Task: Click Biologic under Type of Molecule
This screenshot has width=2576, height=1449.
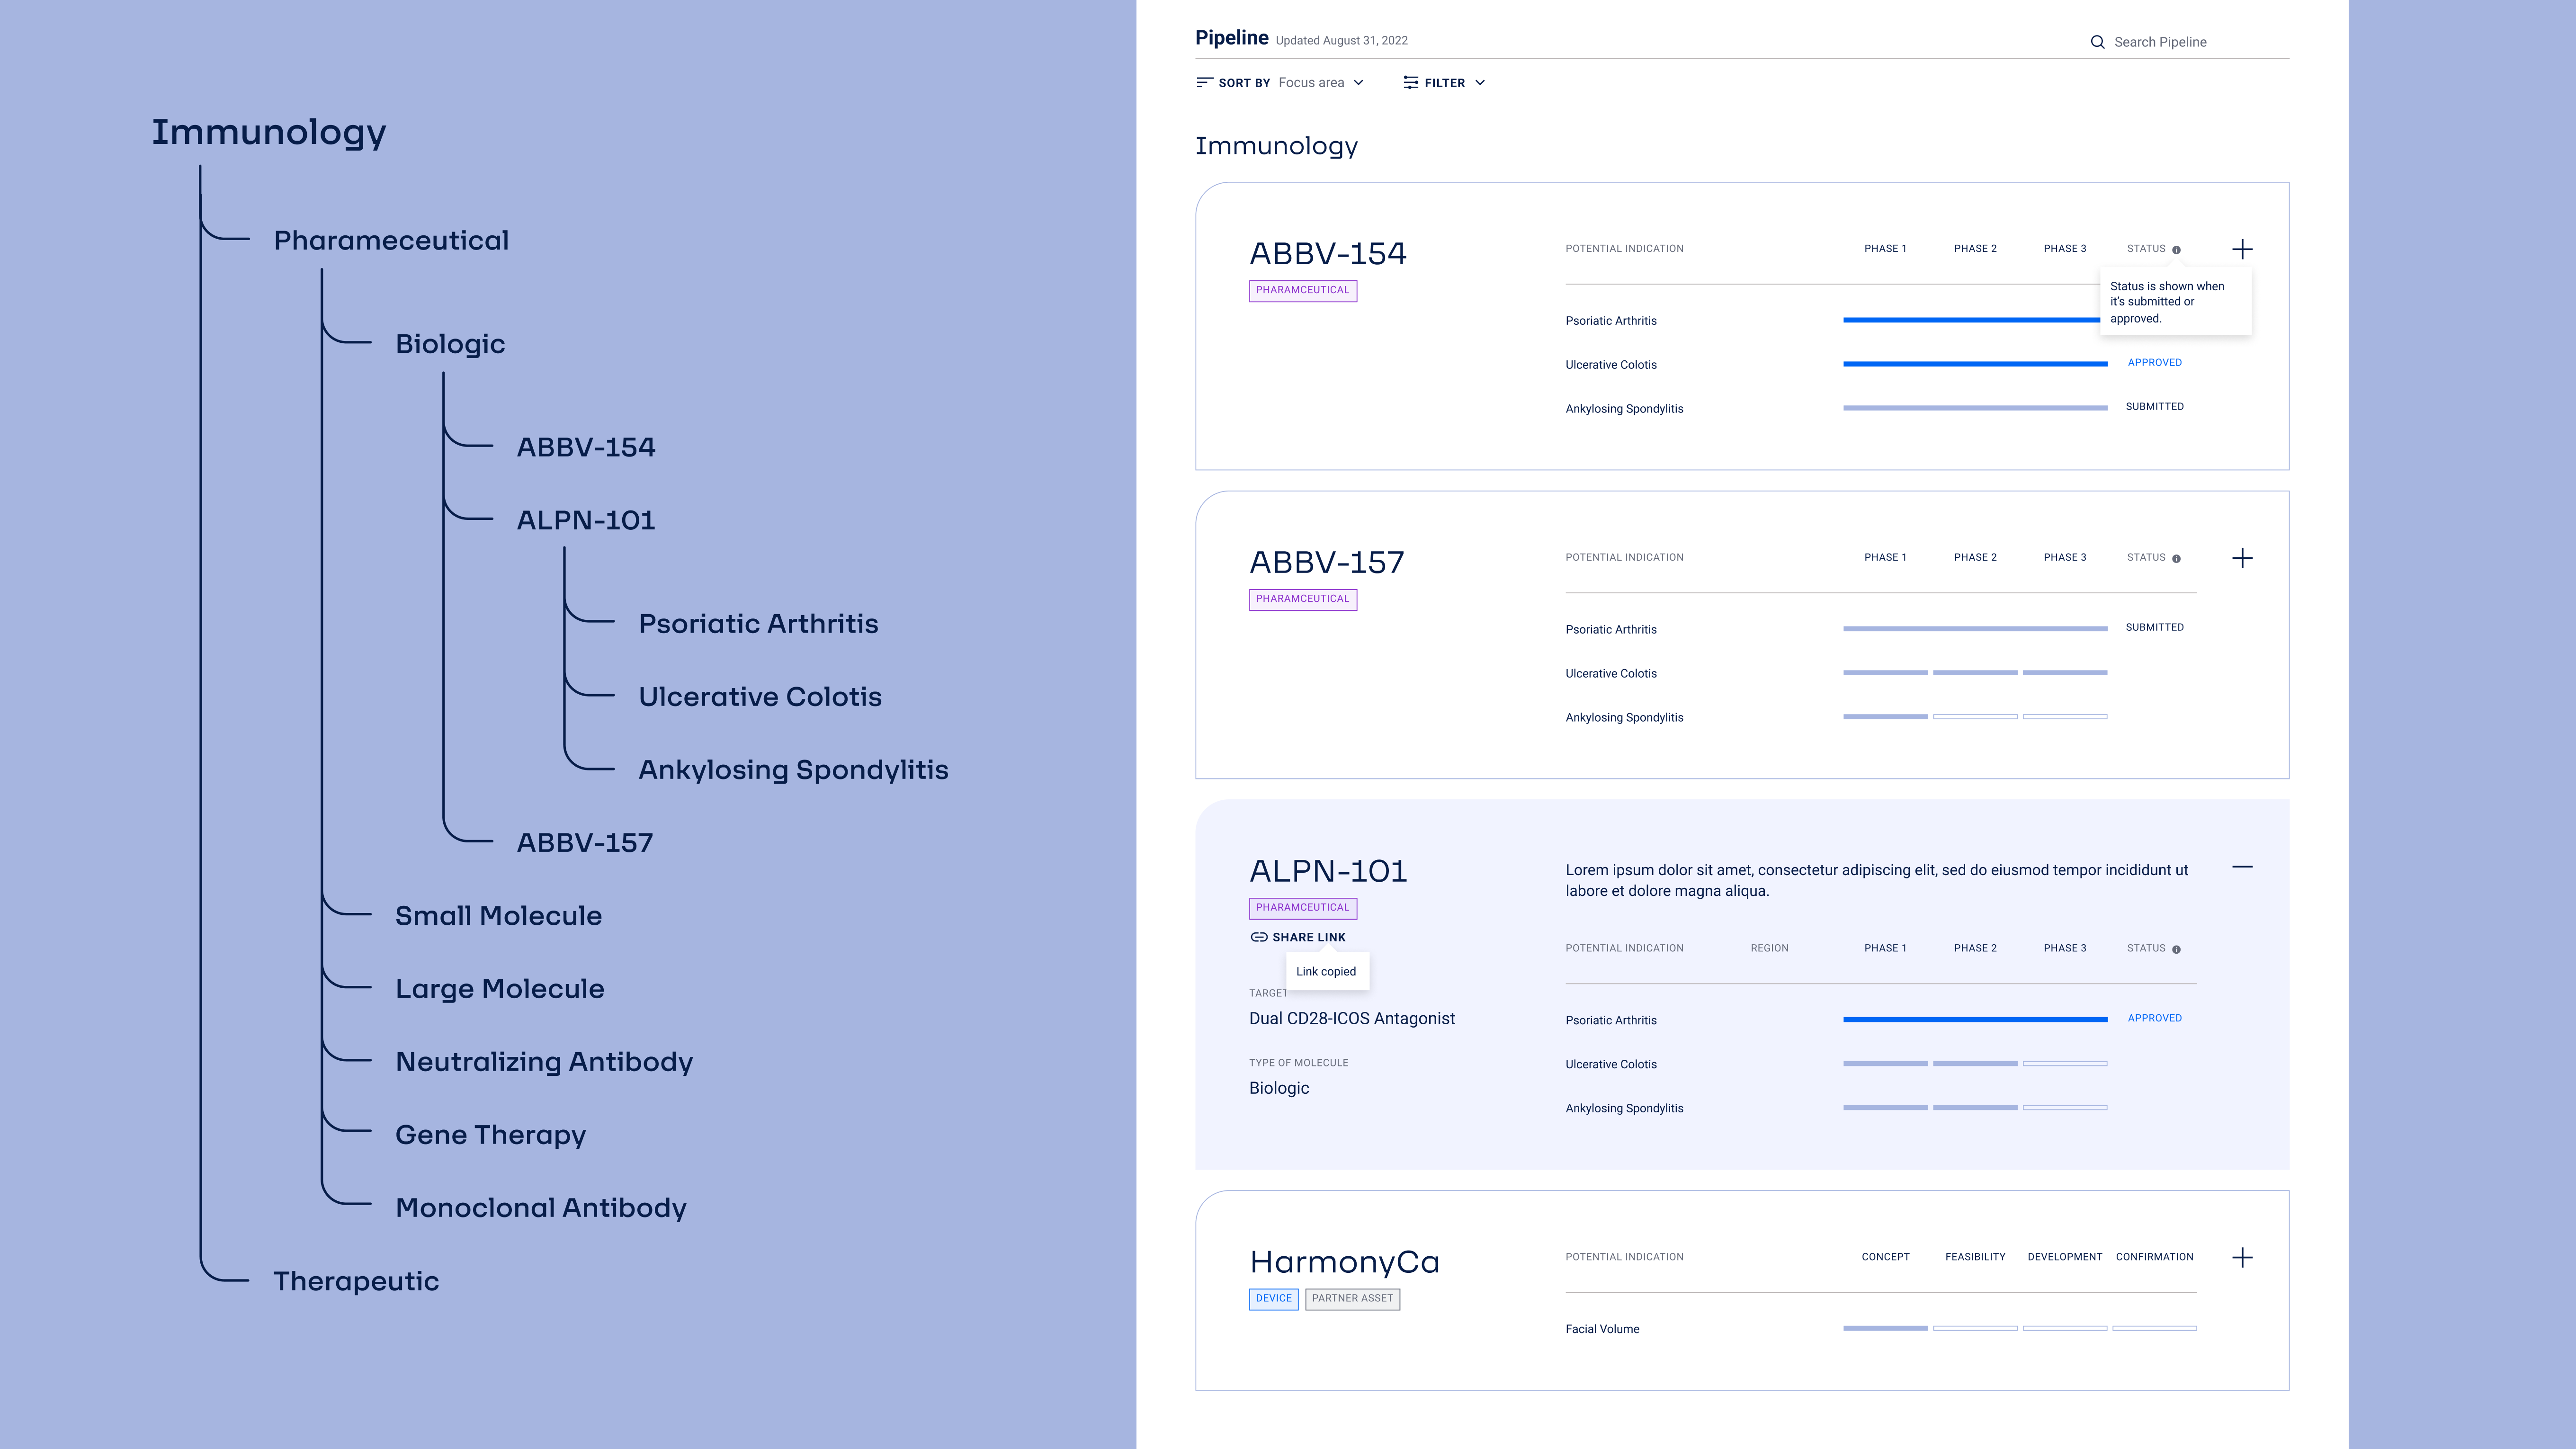Action: 1279,1089
